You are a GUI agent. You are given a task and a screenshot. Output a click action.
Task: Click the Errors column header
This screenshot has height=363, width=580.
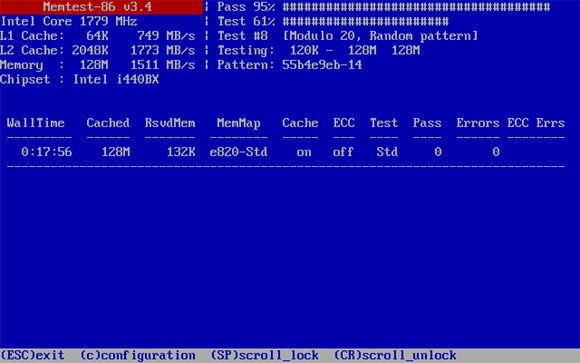tap(478, 123)
